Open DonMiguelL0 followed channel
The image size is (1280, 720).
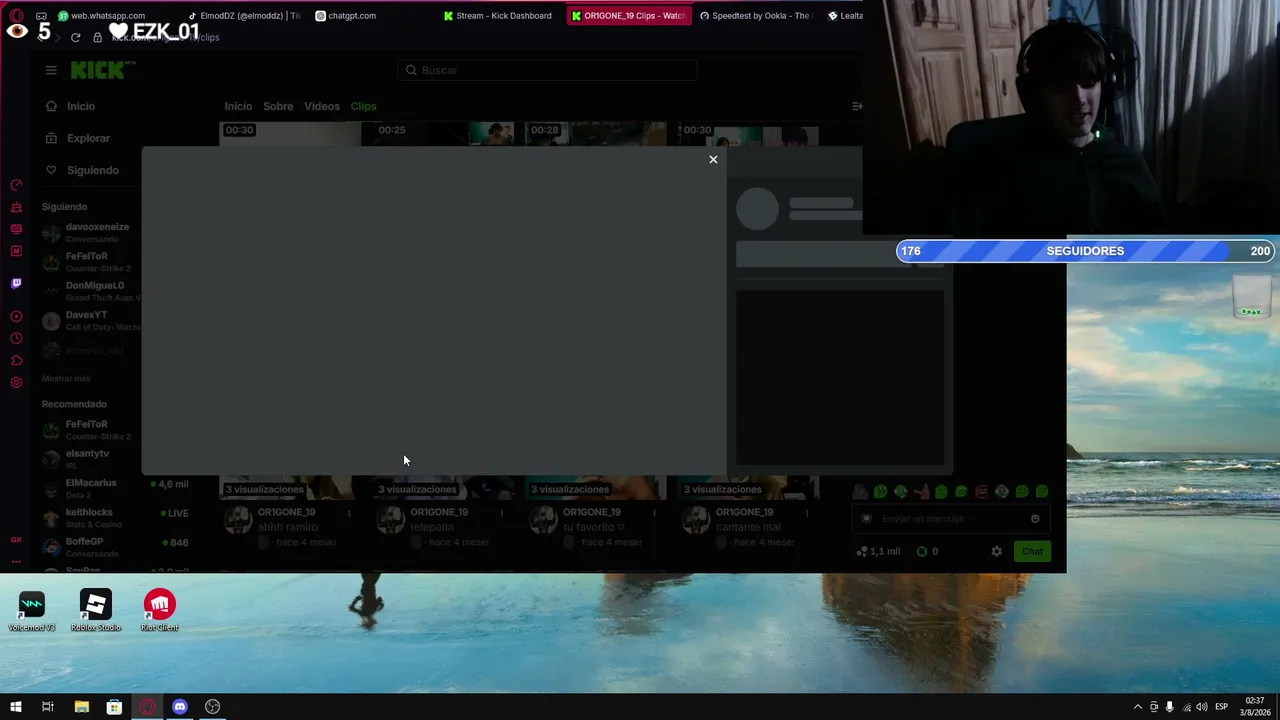pos(88,291)
